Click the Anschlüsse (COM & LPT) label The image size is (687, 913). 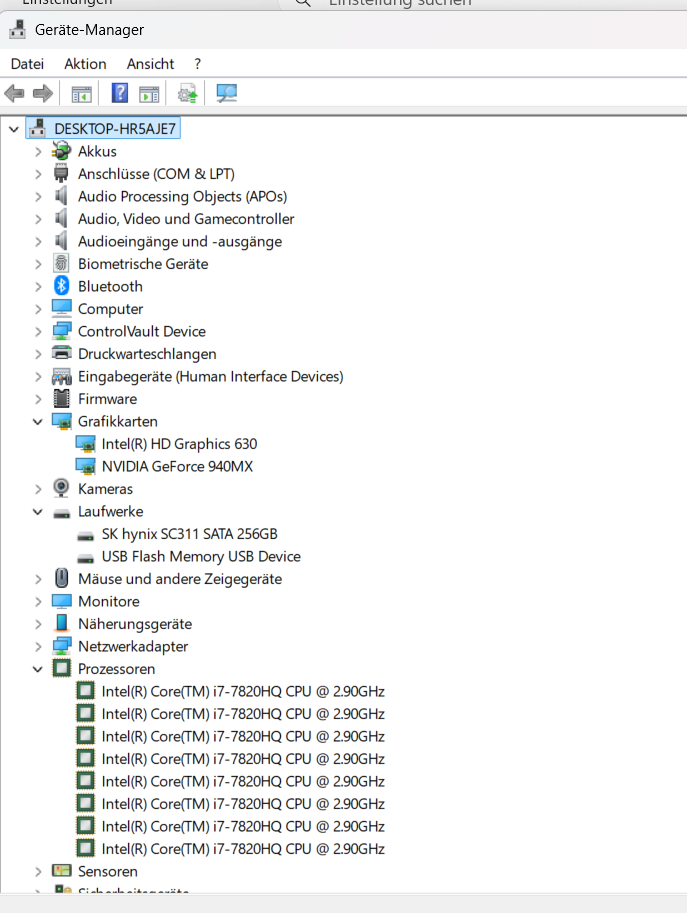coord(156,174)
